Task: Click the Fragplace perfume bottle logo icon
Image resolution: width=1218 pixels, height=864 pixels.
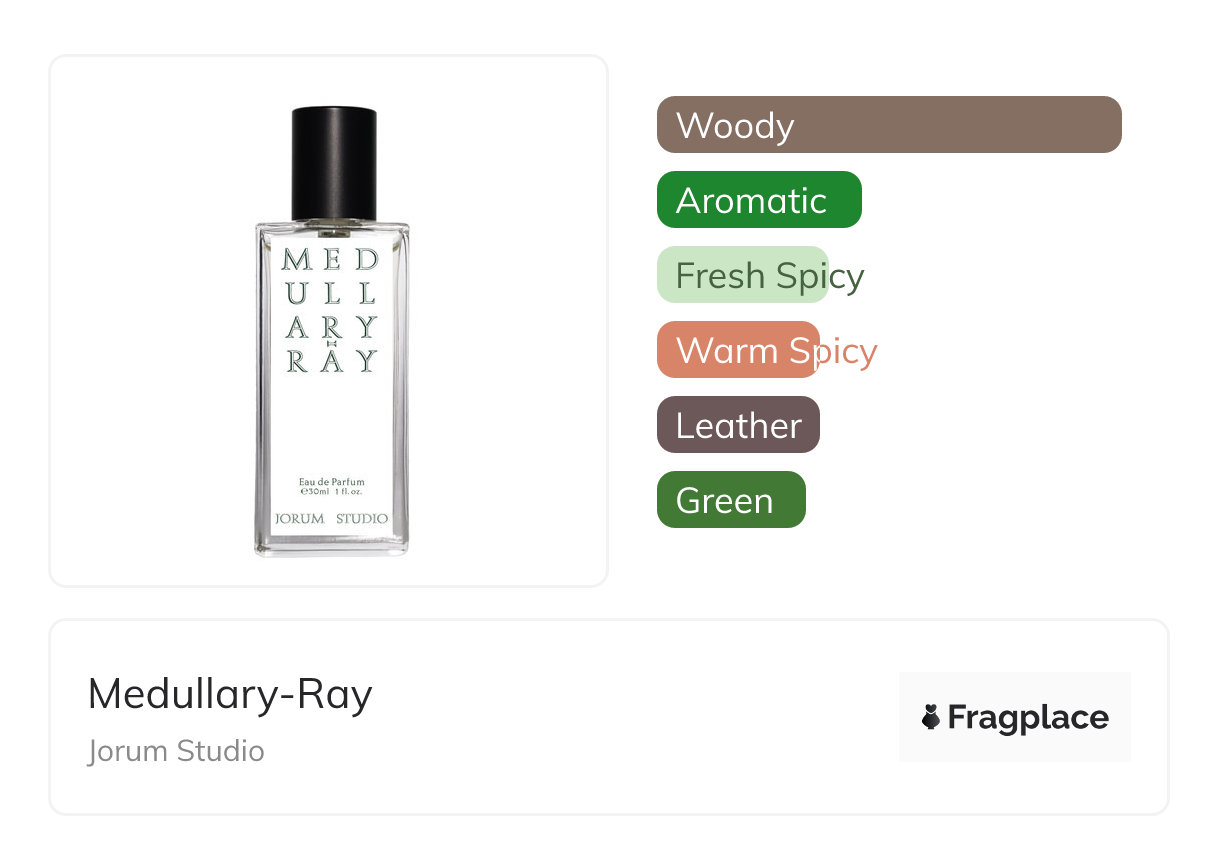Action: coord(931,717)
